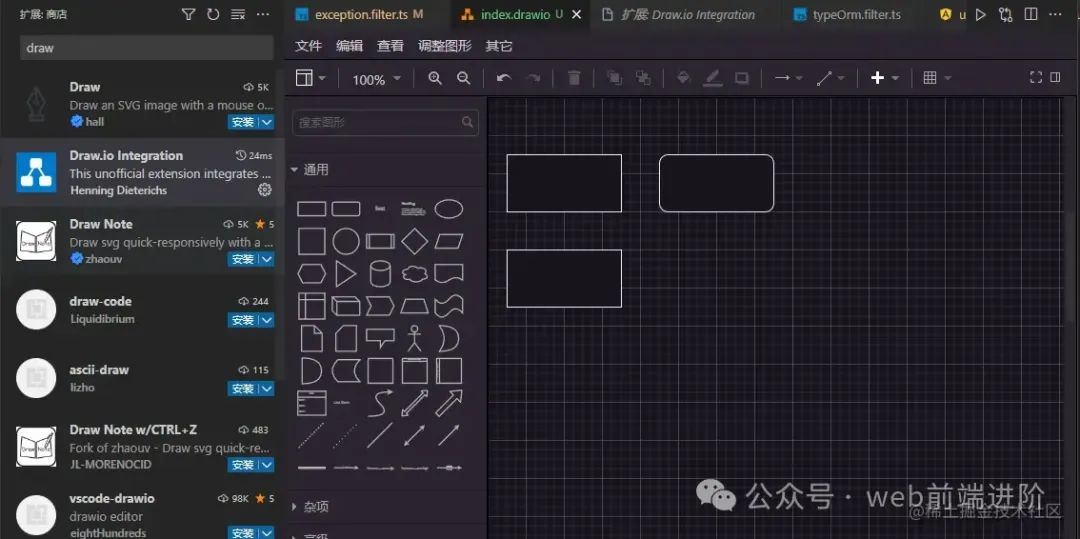The image size is (1080, 539).
Task: Open the 文件 menu
Action: (x=309, y=46)
